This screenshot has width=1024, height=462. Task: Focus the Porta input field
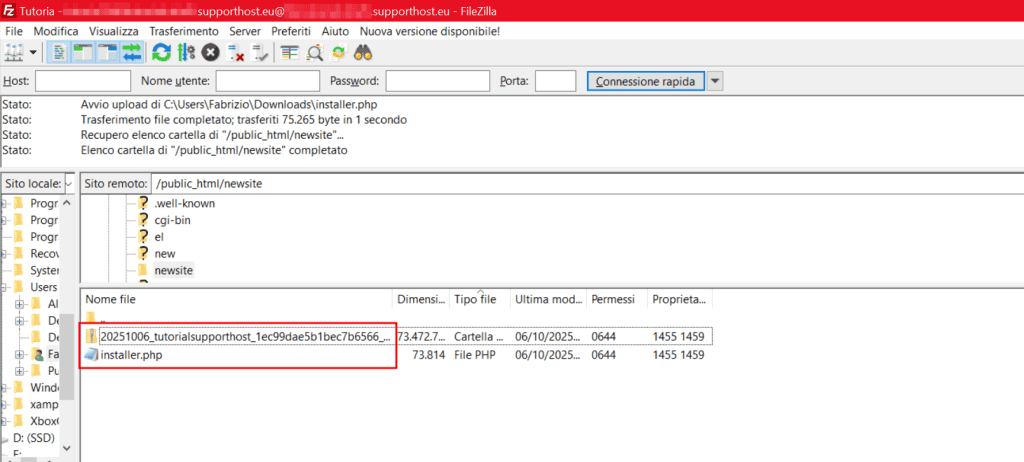click(555, 81)
